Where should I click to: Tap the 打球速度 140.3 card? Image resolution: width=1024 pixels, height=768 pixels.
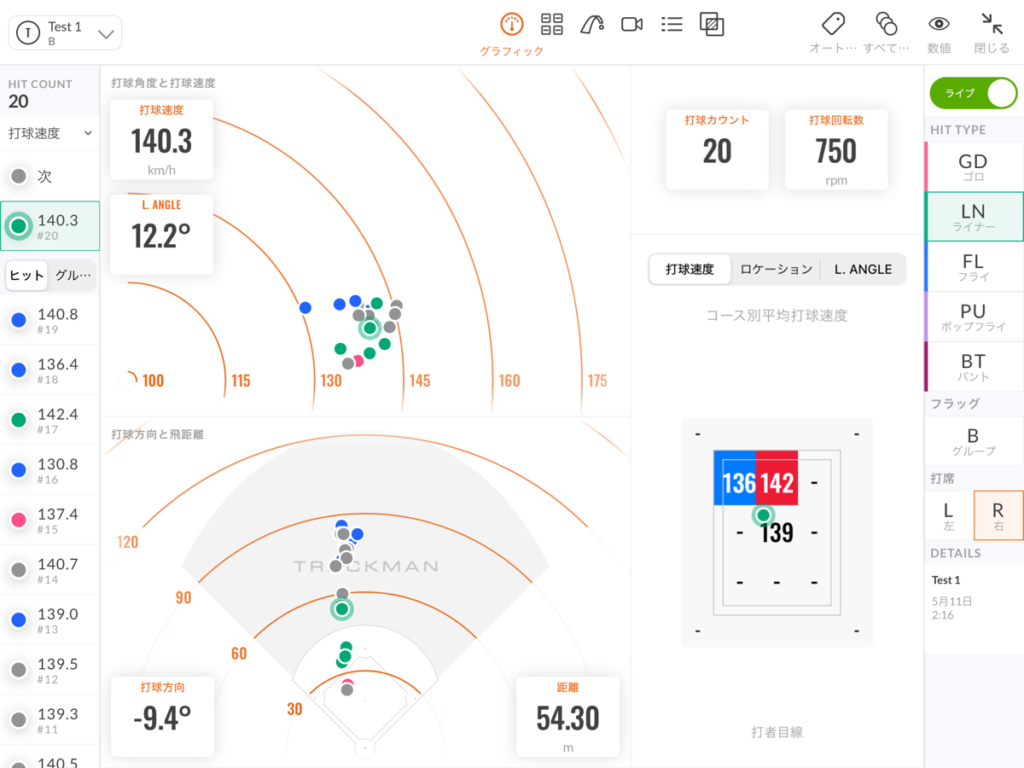161,140
